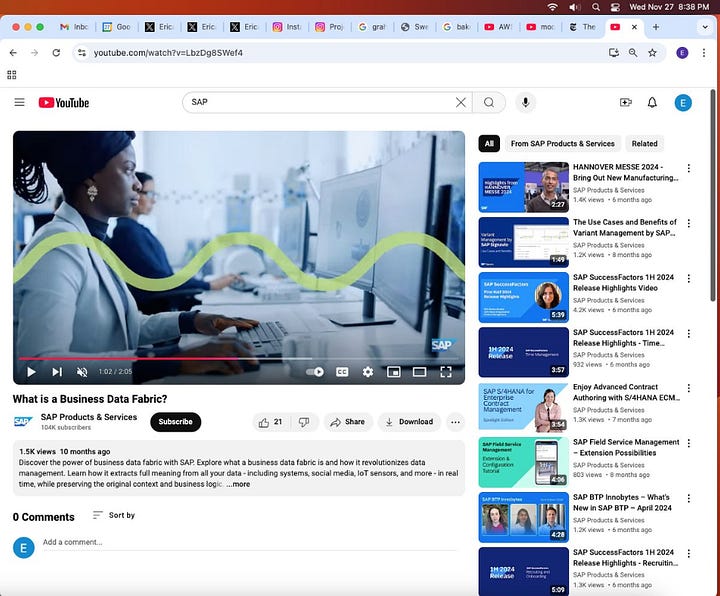The width and height of the screenshot is (720, 596).
Task: Open options for Release Highlights Video
Action: (x=688, y=278)
